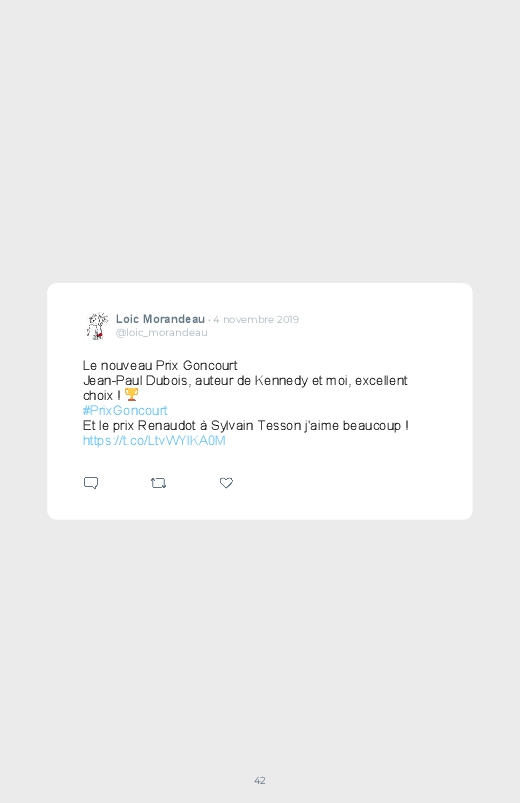The height and width of the screenshot is (803, 520).
Task: Visit the @loic_morandeau handle
Action: 161,332
